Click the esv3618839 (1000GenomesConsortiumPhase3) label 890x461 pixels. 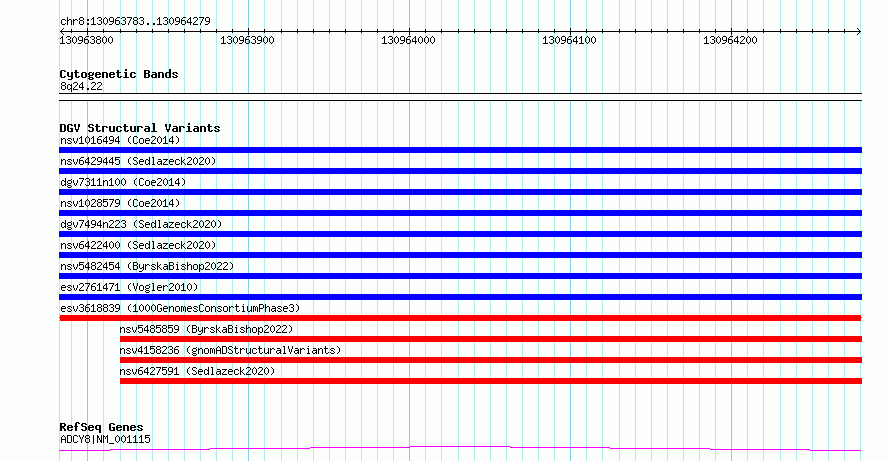(180, 308)
